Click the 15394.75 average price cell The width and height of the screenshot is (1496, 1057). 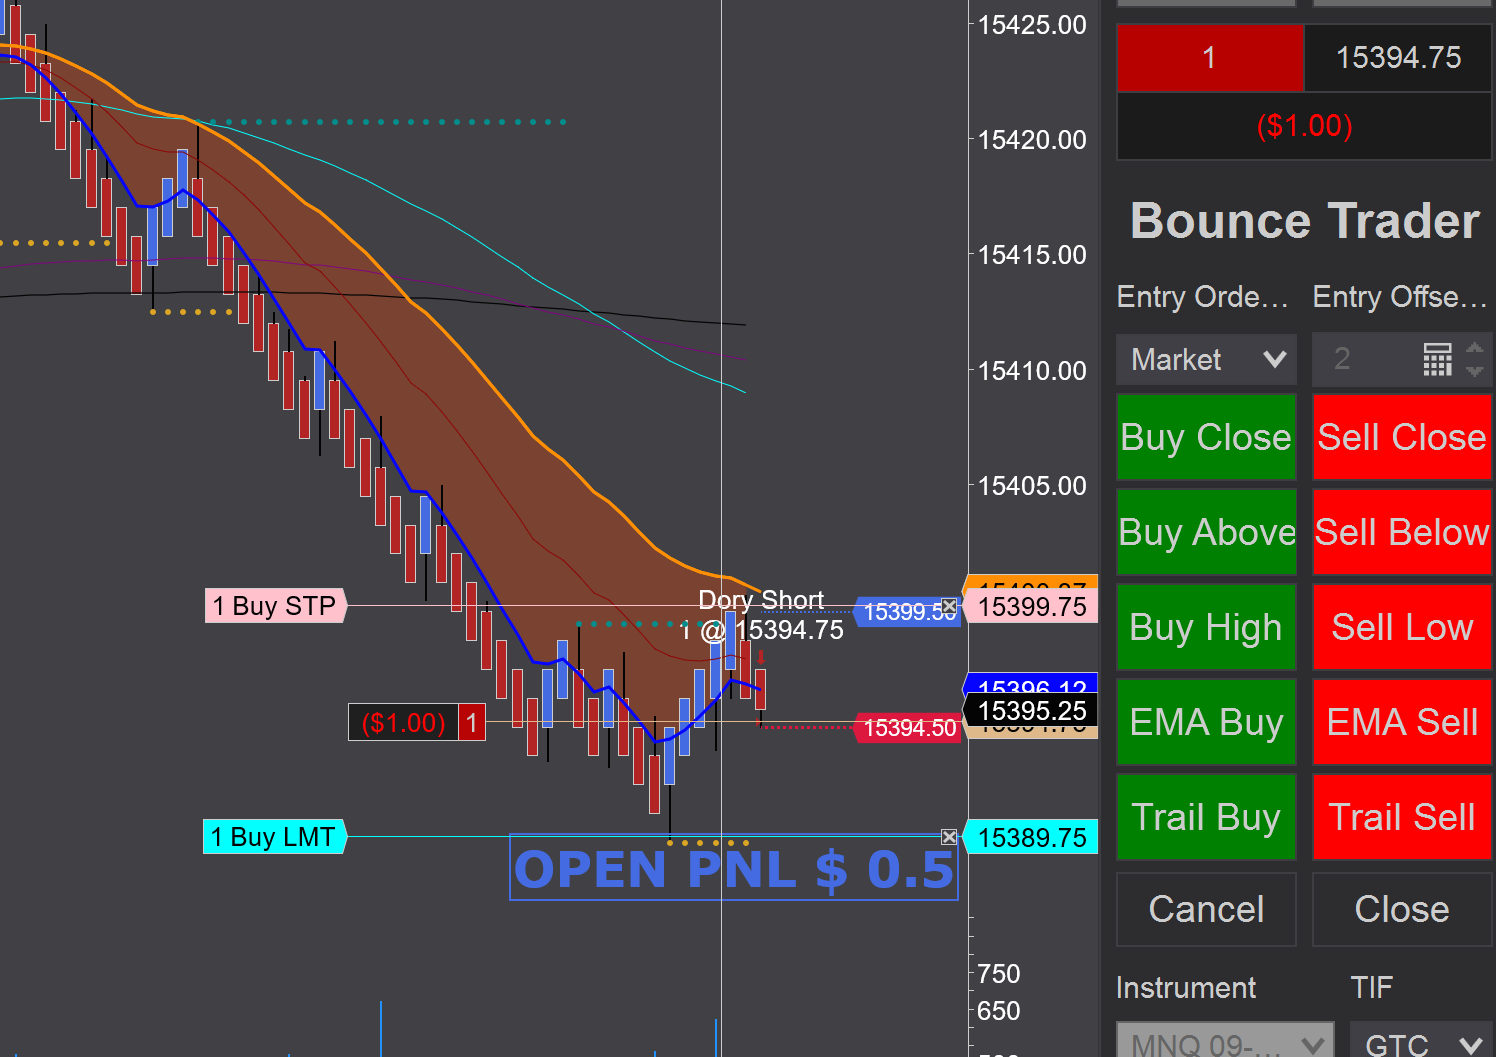point(1398,58)
